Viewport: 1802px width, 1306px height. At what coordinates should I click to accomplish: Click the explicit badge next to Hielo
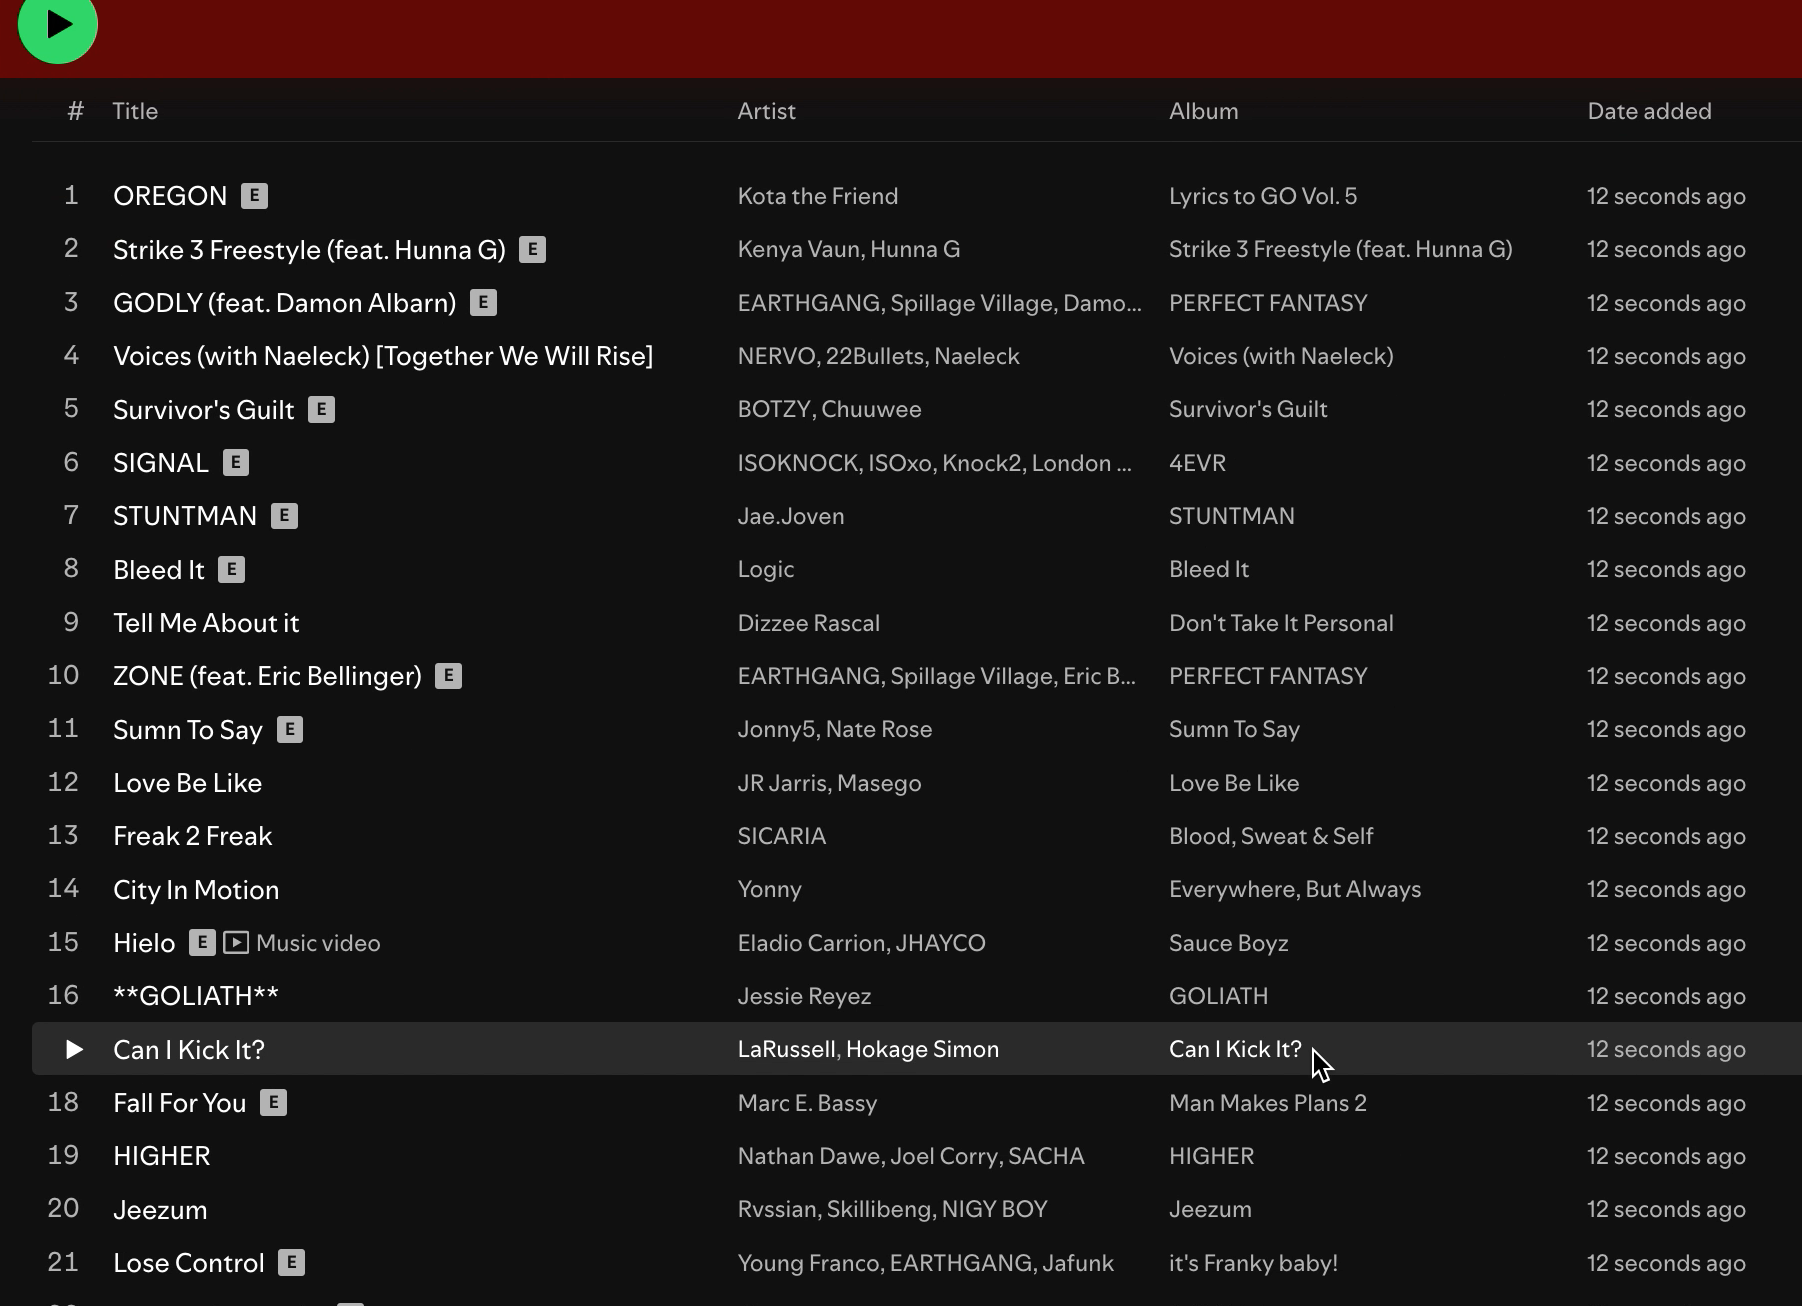click(202, 943)
